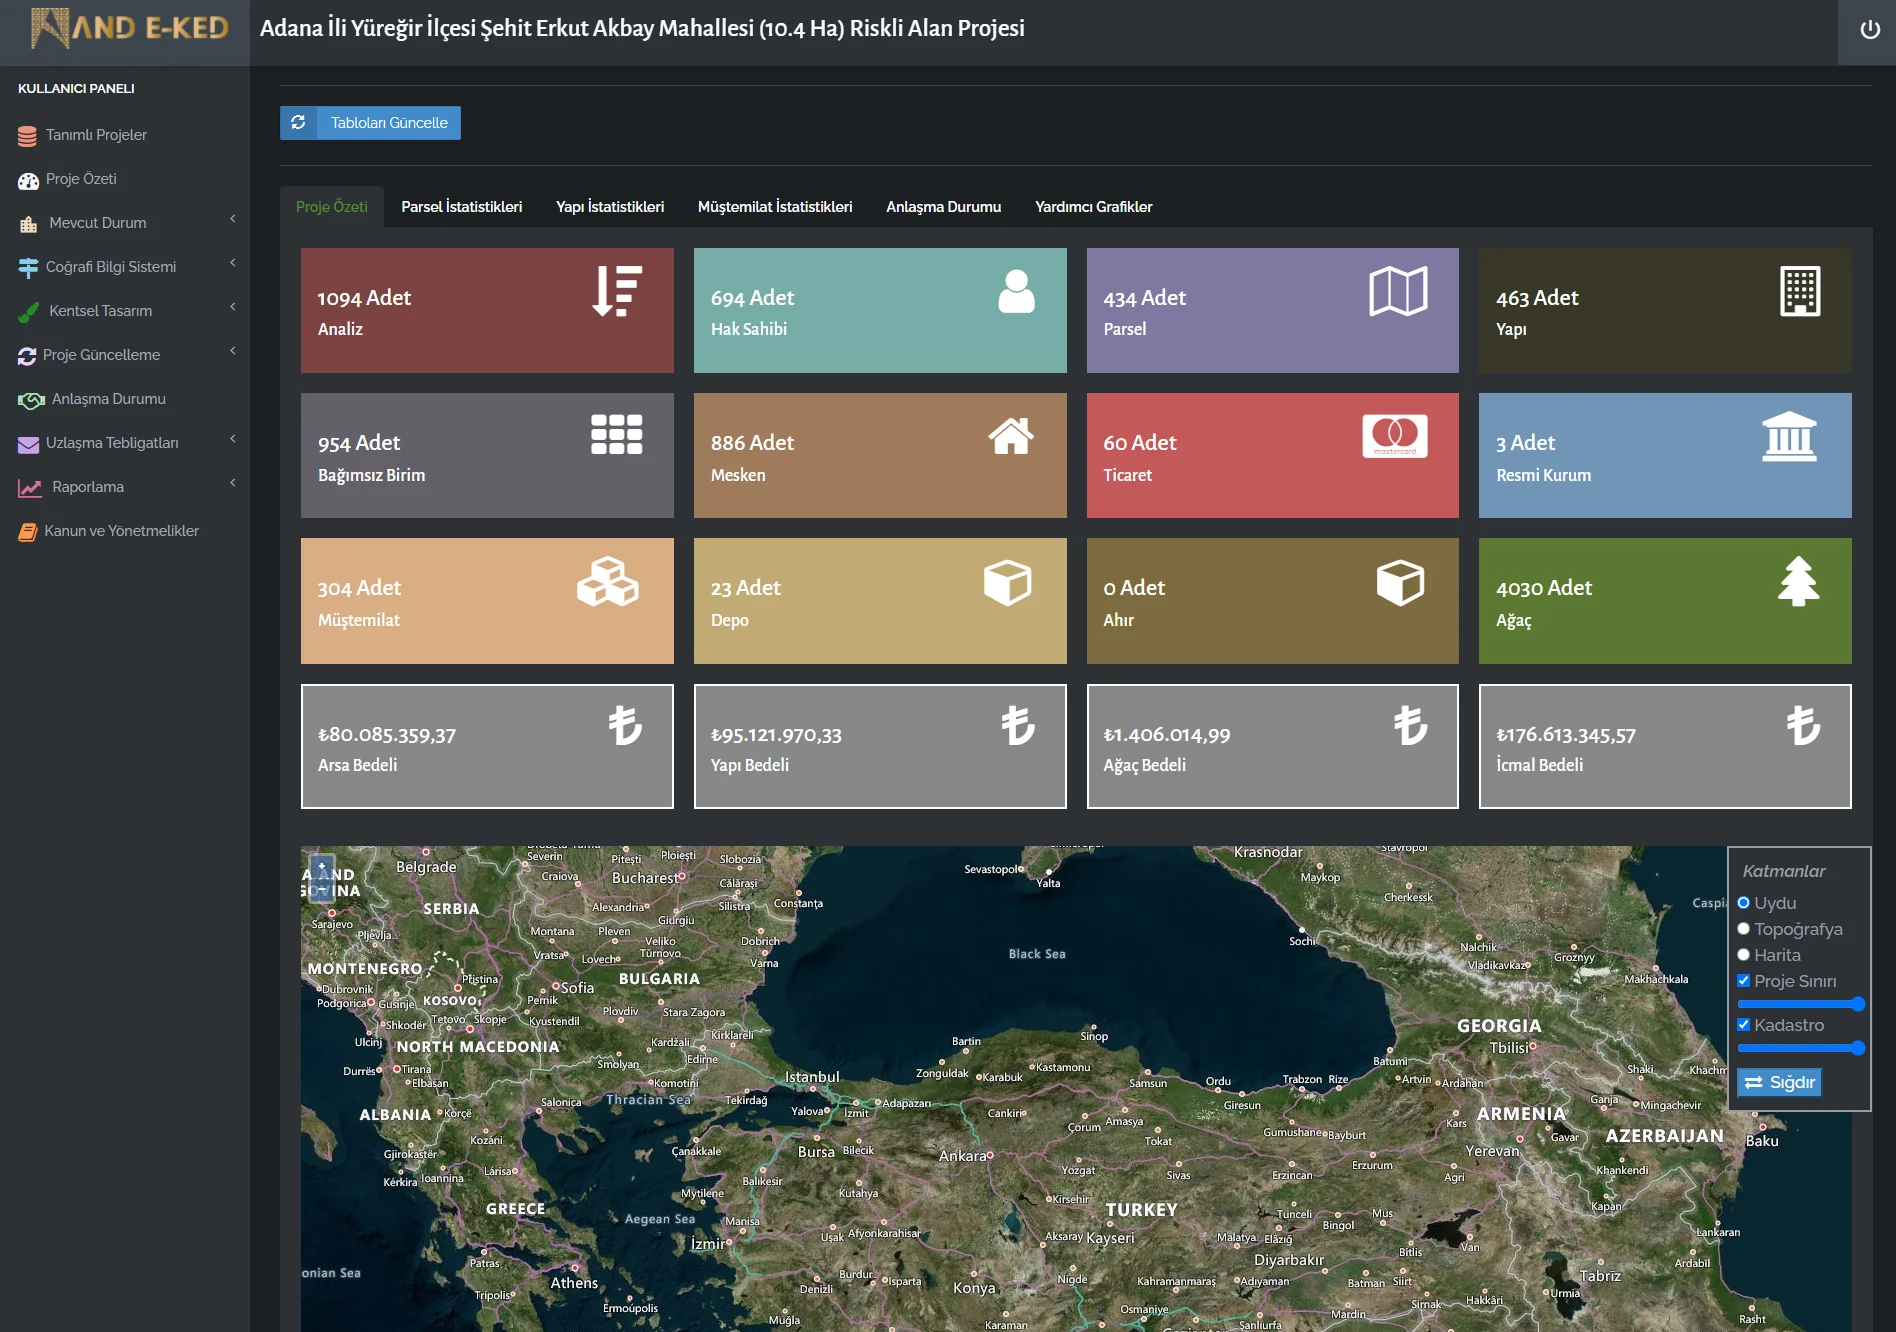
Task: Click the Kentsel Tasarım brush icon
Action: click(x=29, y=312)
